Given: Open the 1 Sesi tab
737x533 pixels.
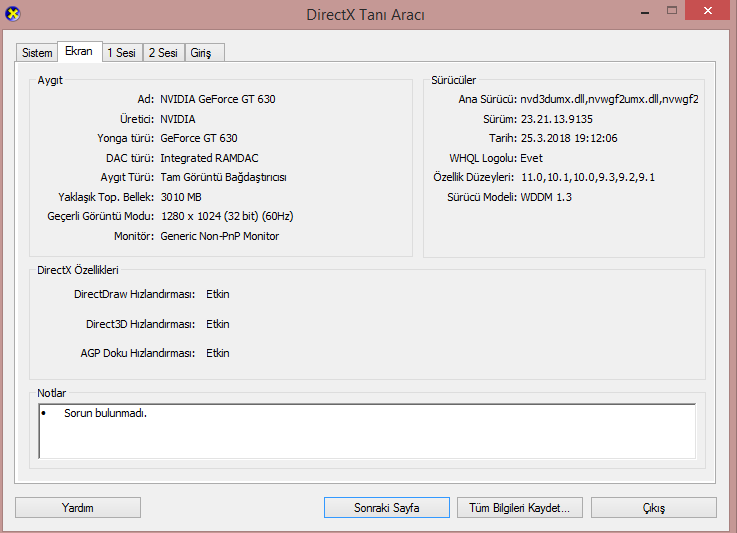Looking at the screenshot, I should pyautogui.click(x=121, y=53).
